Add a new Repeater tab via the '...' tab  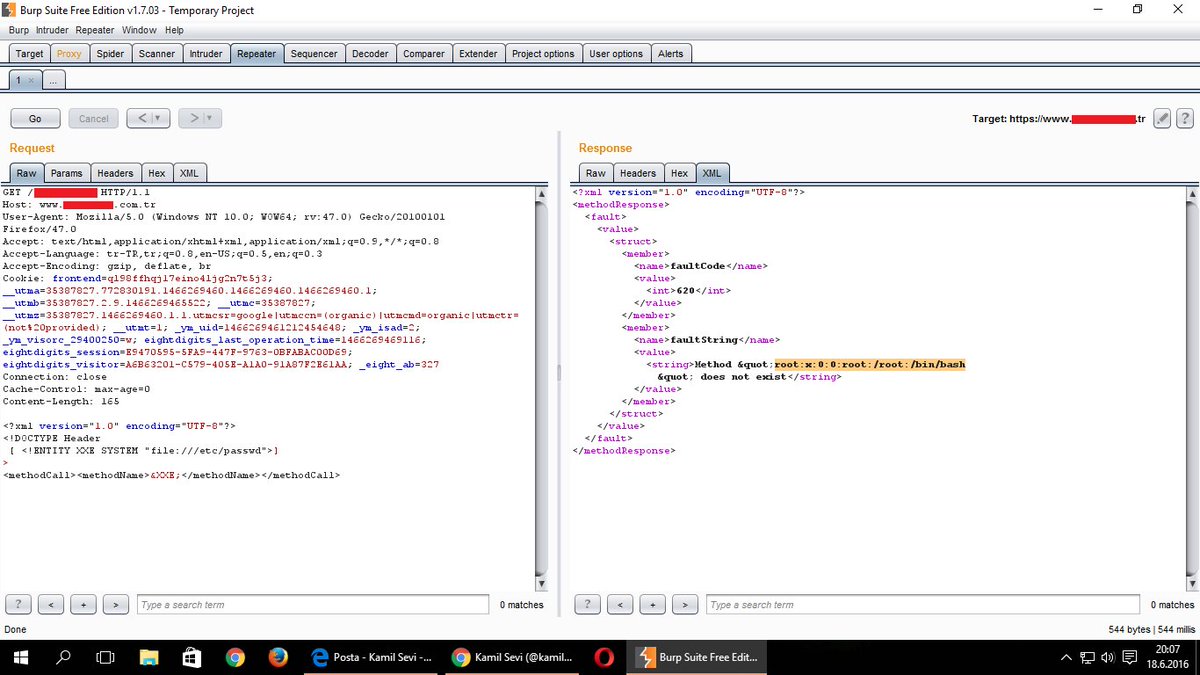pos(53,80)
